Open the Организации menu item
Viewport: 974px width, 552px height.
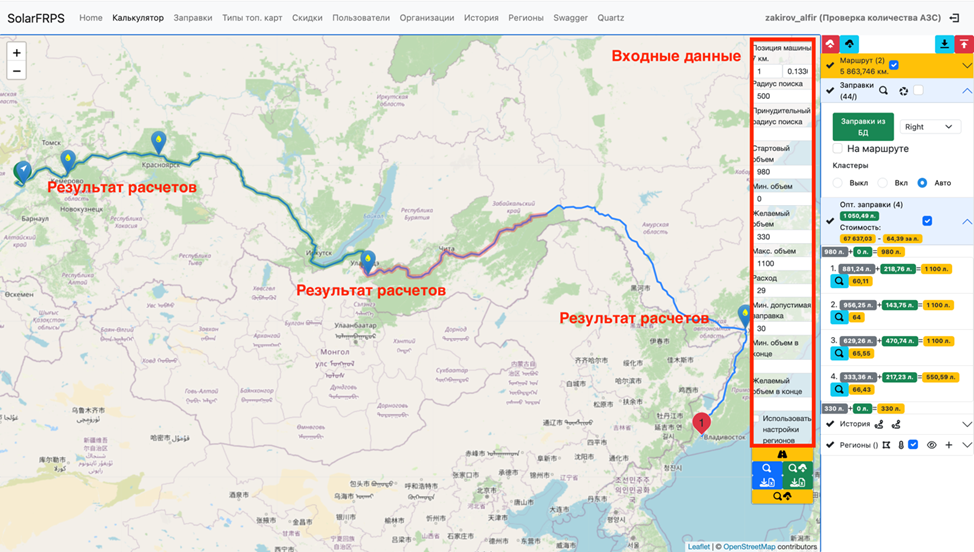pyautogui.click(x=427, y=18)
